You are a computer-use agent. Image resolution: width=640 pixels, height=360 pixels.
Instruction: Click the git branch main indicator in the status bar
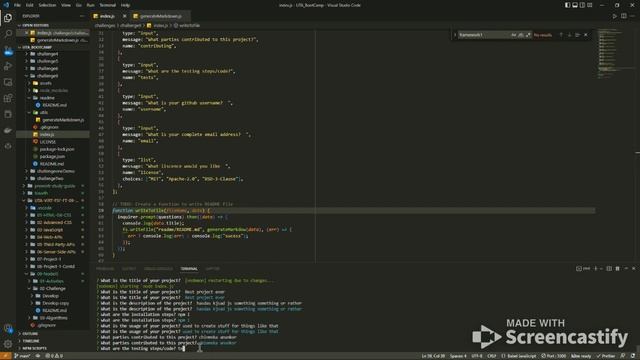[x=22, y=356]
